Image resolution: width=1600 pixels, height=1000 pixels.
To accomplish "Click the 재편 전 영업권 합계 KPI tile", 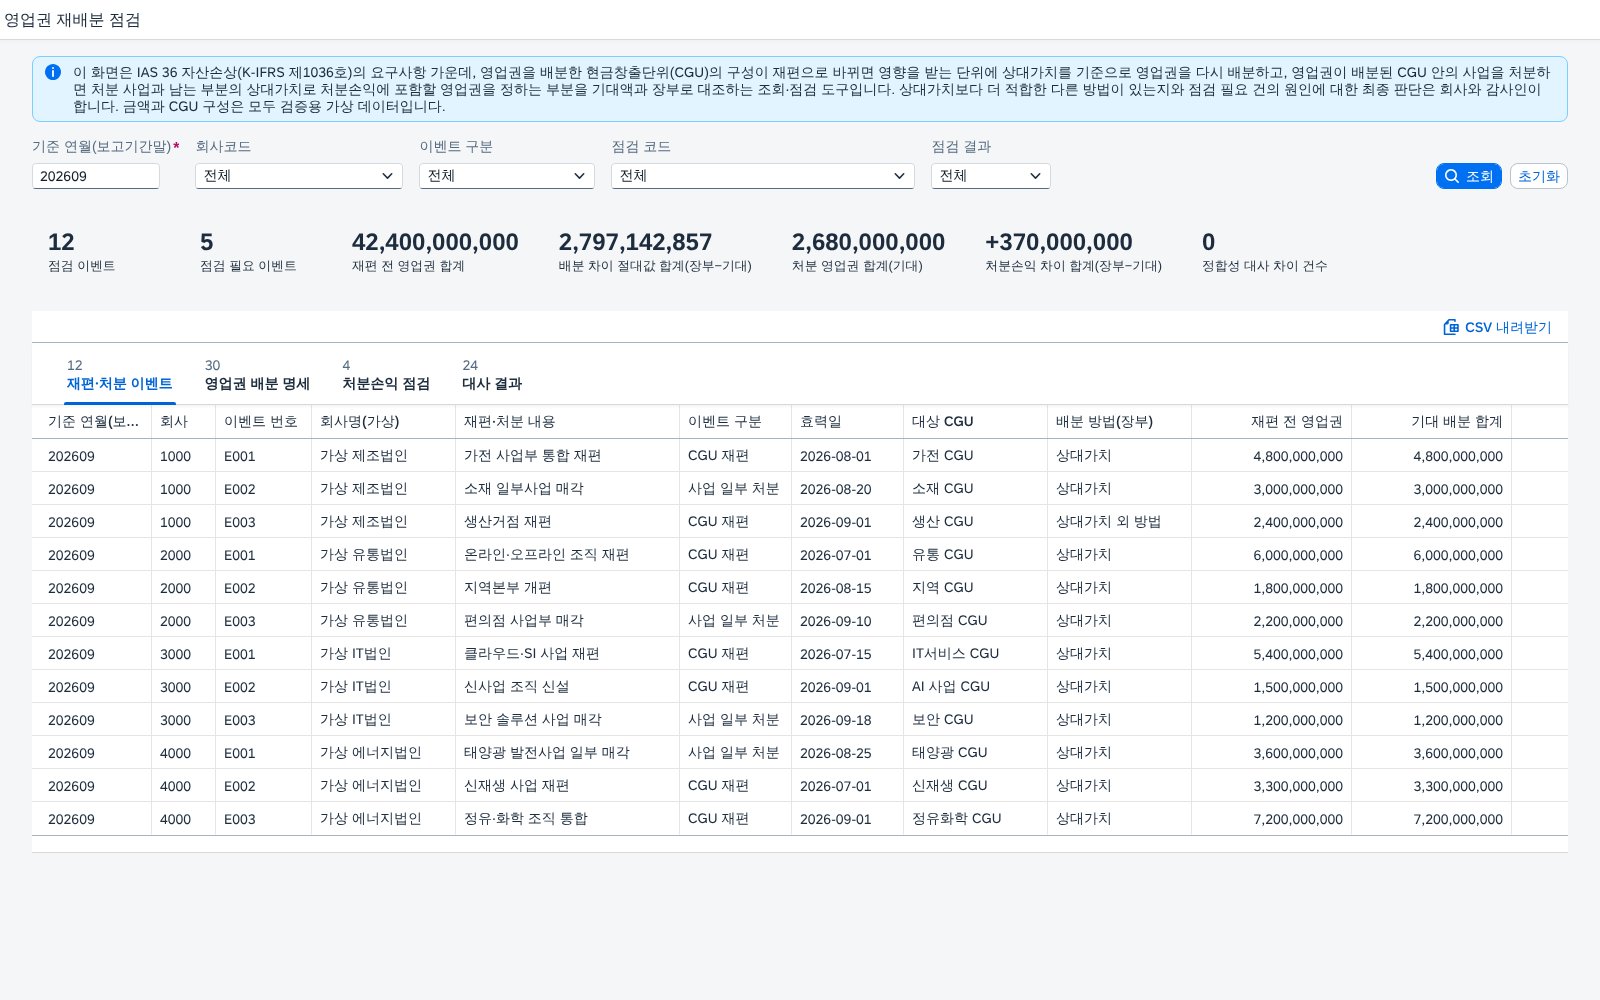I will click(x=435, y=252).
